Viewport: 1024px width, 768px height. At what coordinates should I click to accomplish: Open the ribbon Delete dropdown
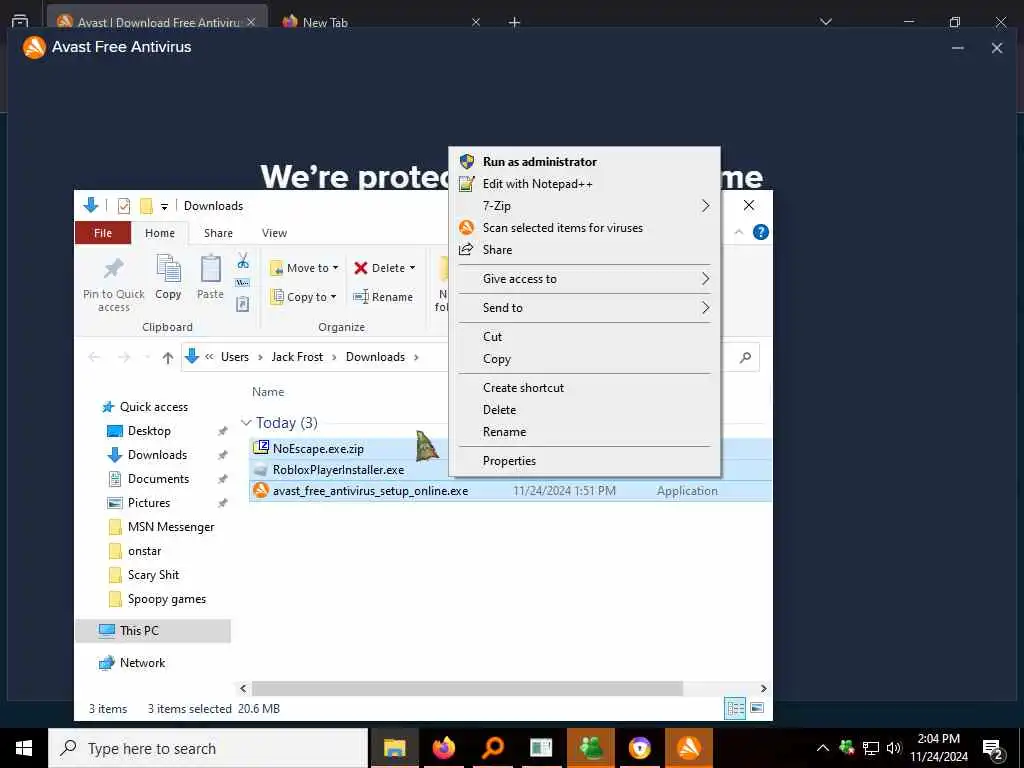384,268
